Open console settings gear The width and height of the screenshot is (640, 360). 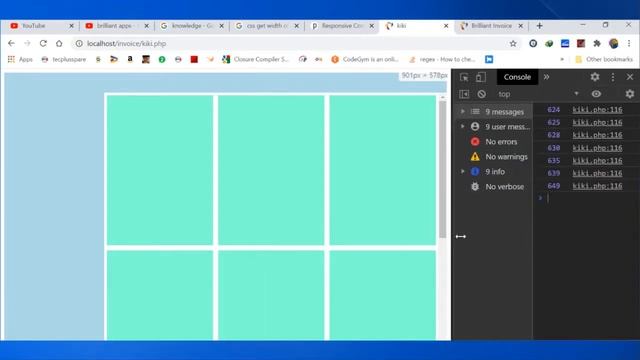630,94
